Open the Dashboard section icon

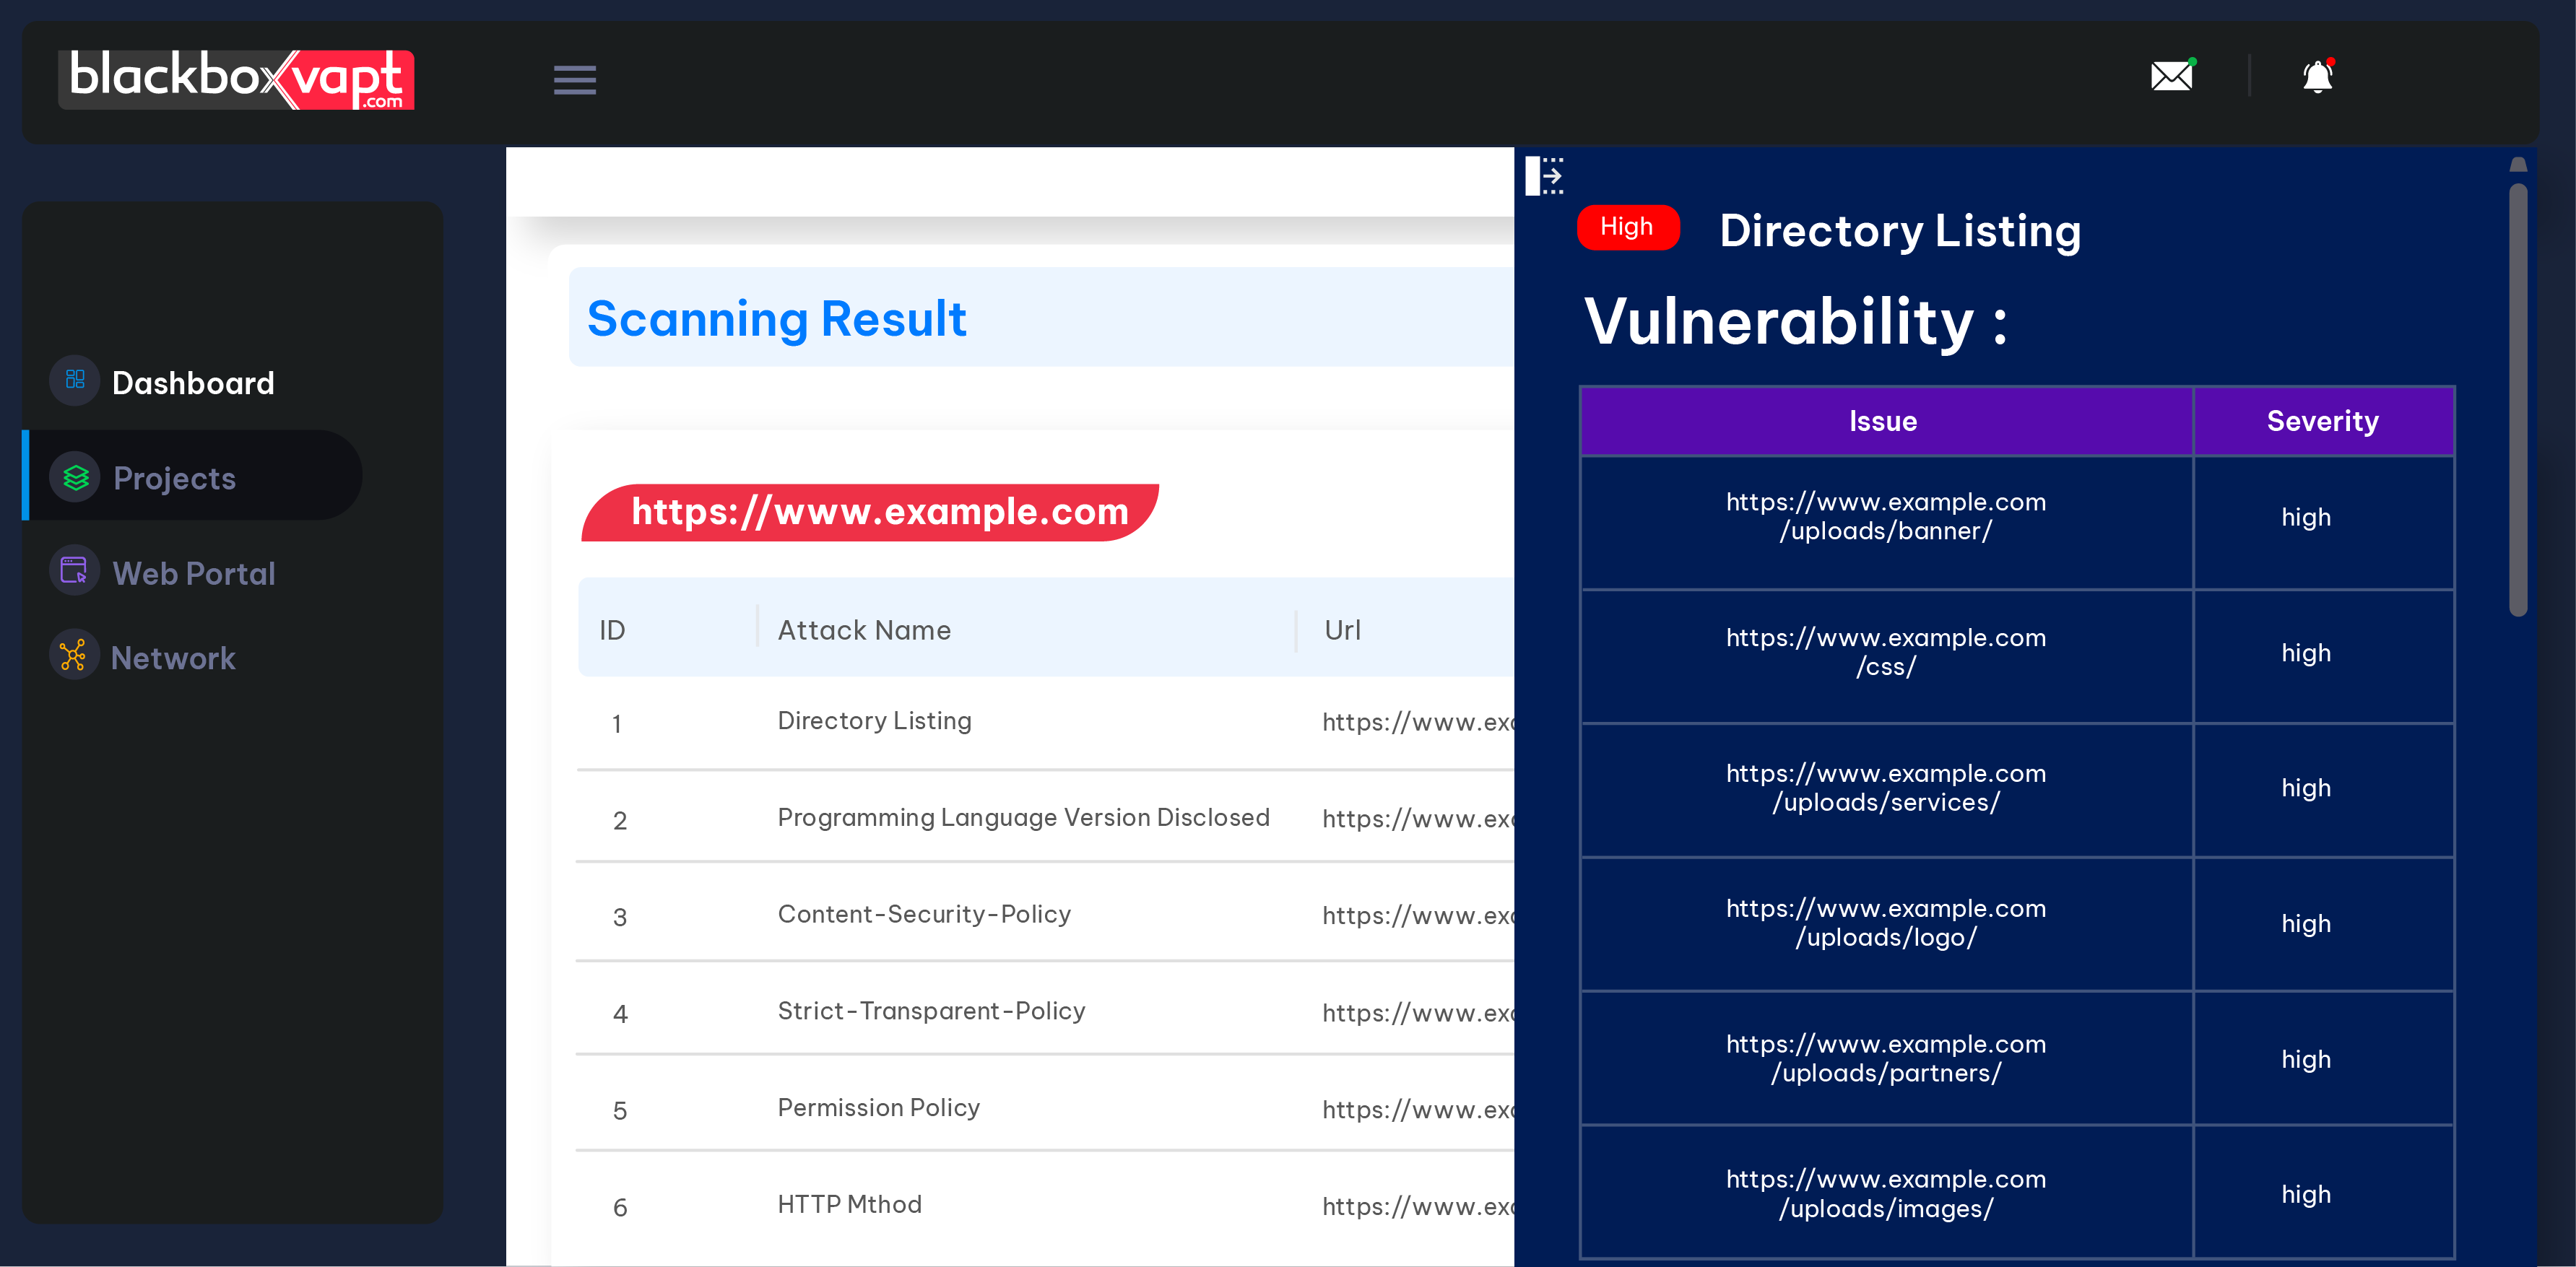click(x=74, y=381)
